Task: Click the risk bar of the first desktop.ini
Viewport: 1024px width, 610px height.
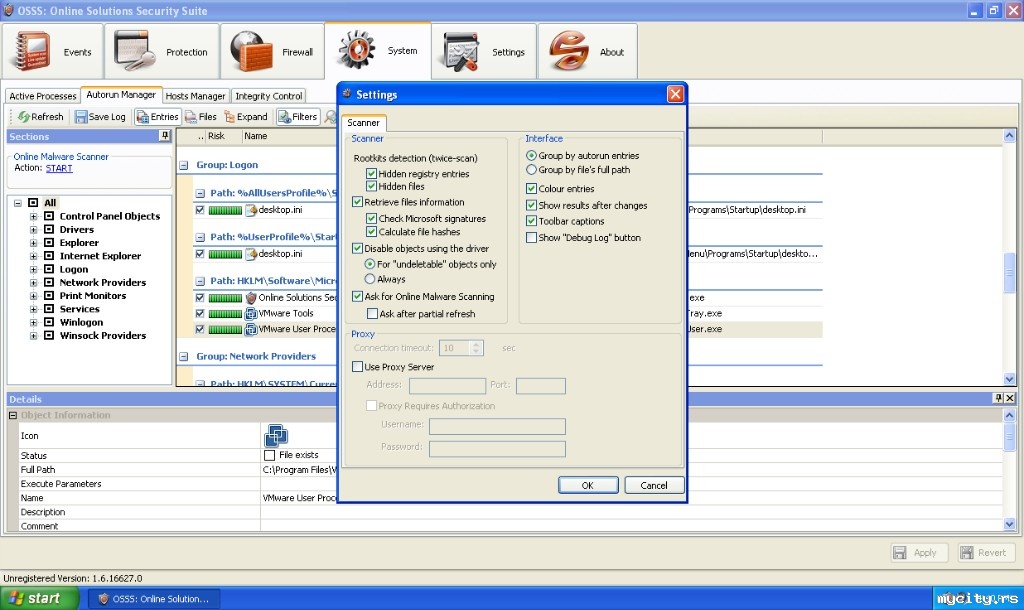Action: [225, 210]
